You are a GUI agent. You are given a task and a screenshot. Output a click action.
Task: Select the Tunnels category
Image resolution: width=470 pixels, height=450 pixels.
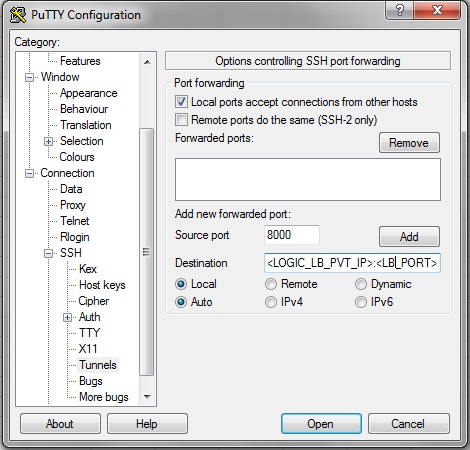pos(98,365)
